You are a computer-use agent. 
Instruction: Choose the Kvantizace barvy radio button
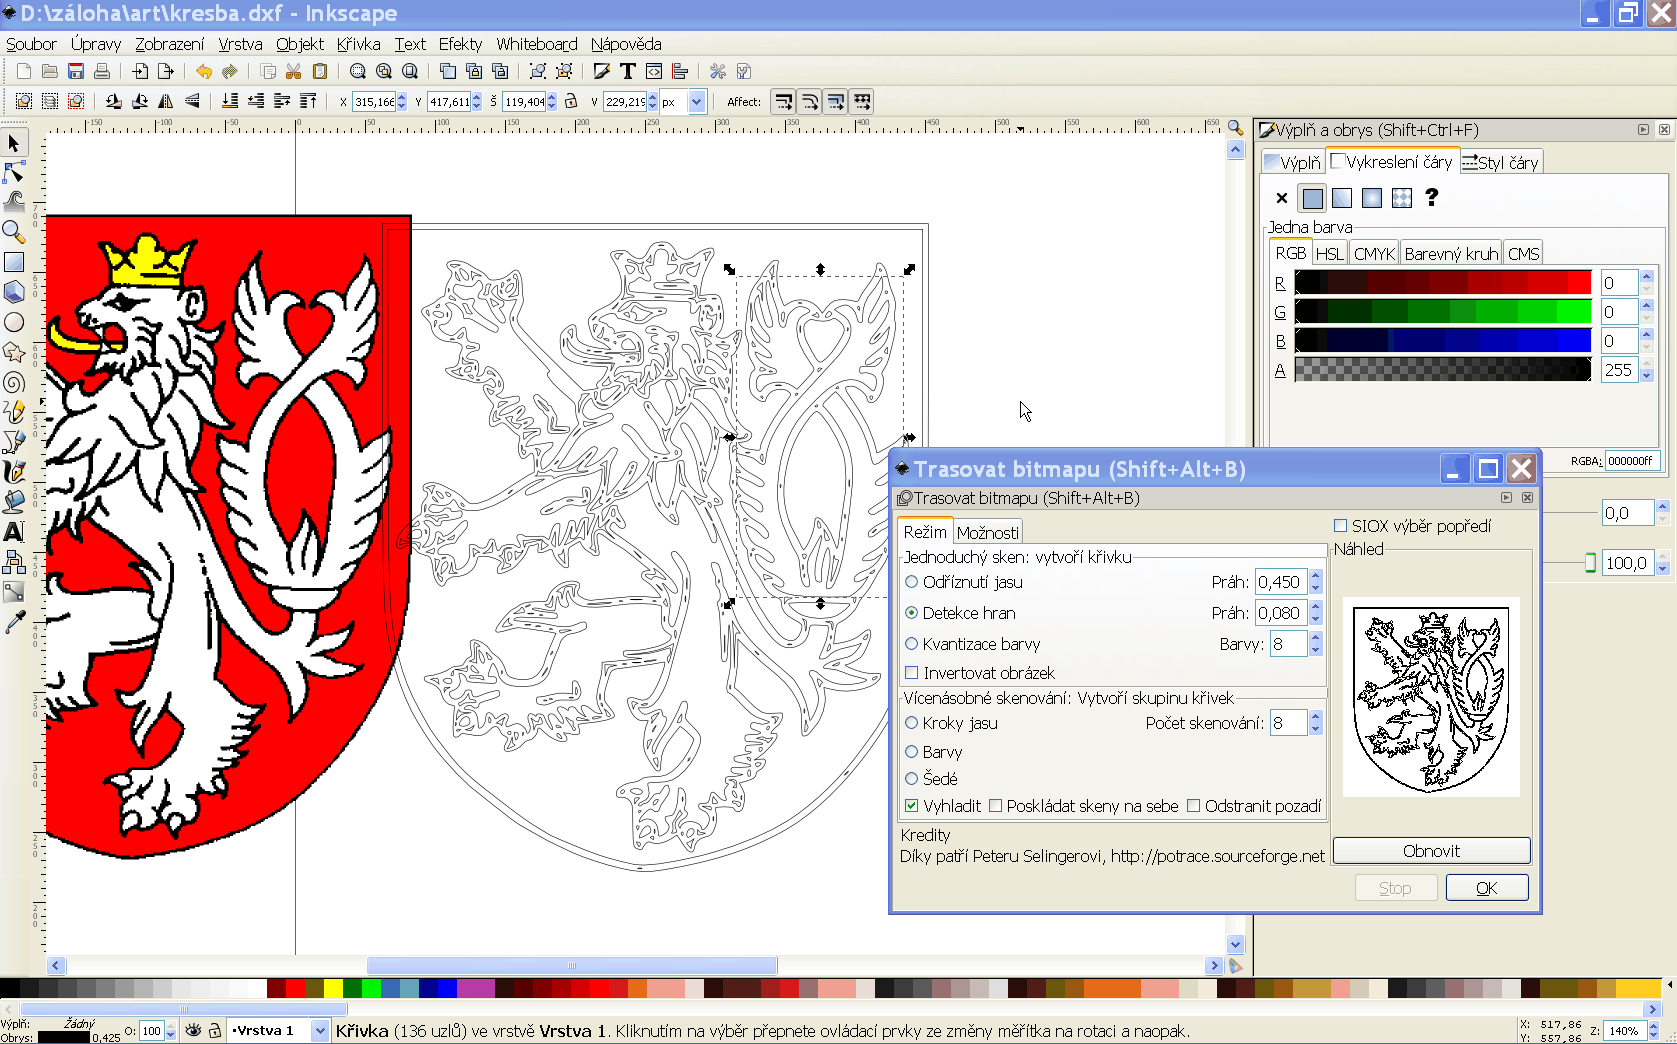tap(912, 644)
